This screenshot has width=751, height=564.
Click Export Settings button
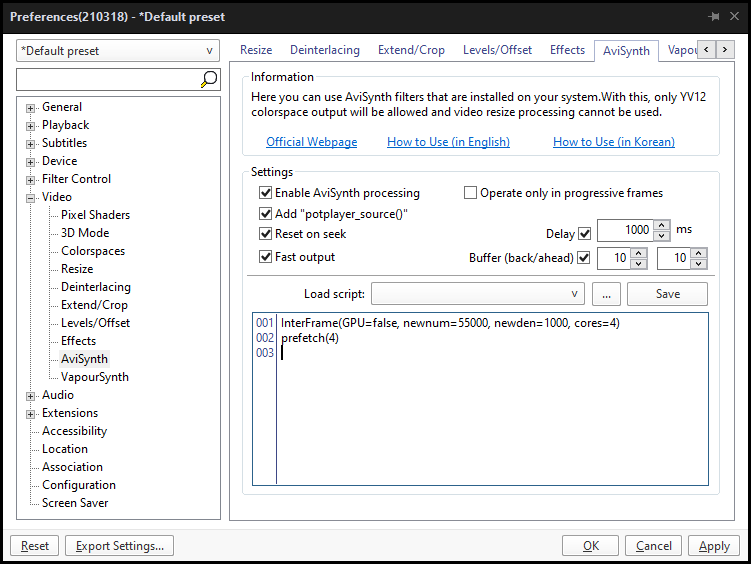[119, 546]
